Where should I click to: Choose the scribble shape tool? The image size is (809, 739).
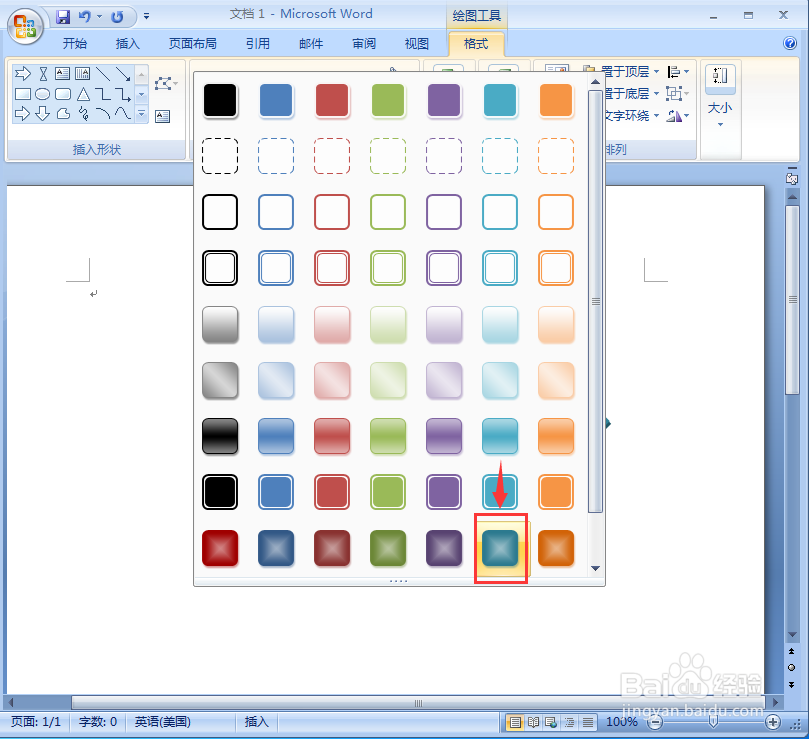tap(83, 113)
